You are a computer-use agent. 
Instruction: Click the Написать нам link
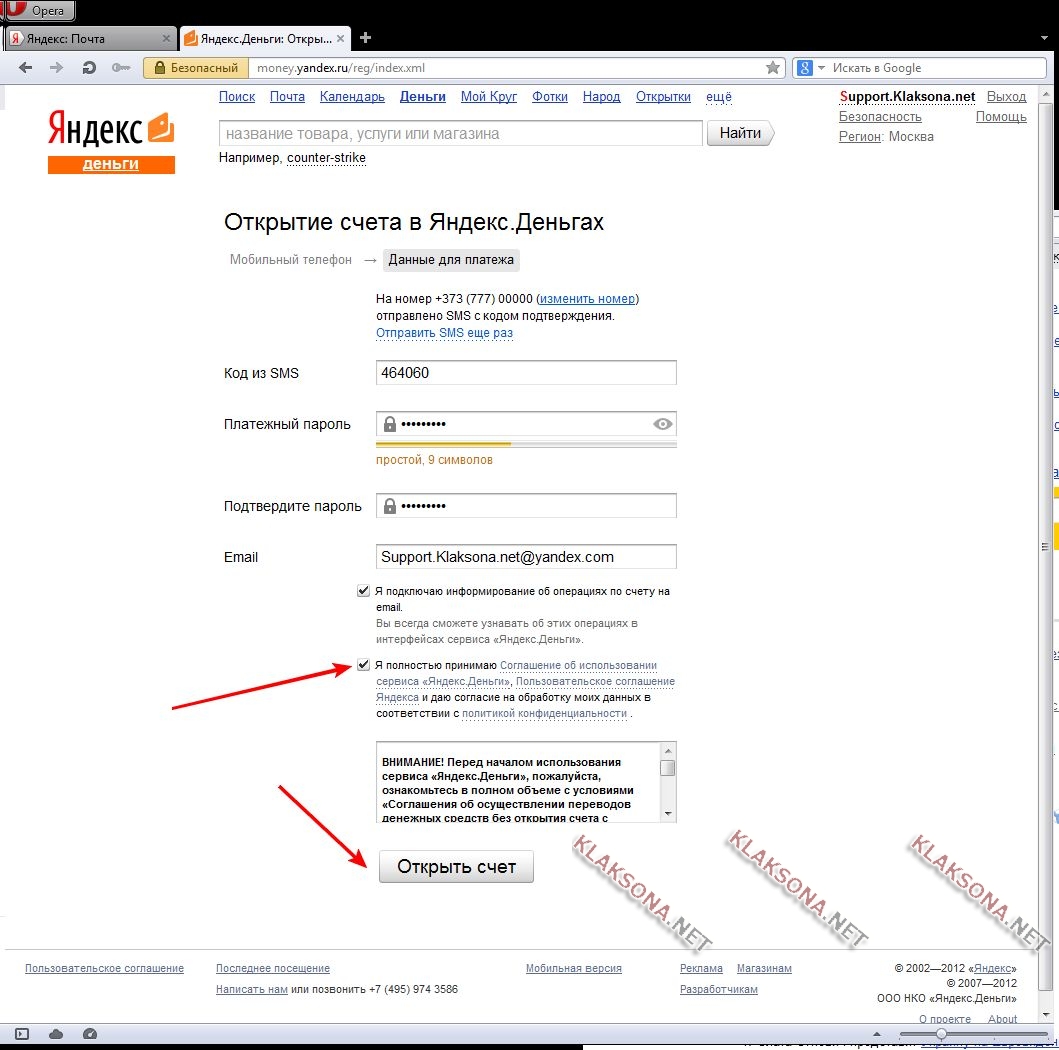252,989
